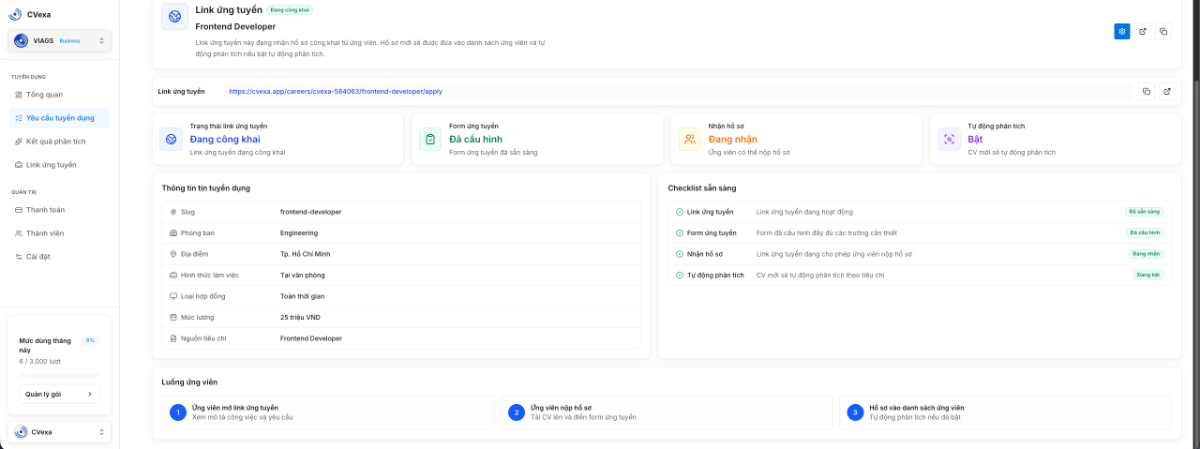
Task: Click the blue settings gear button in header
Action: click(1122, 31)
